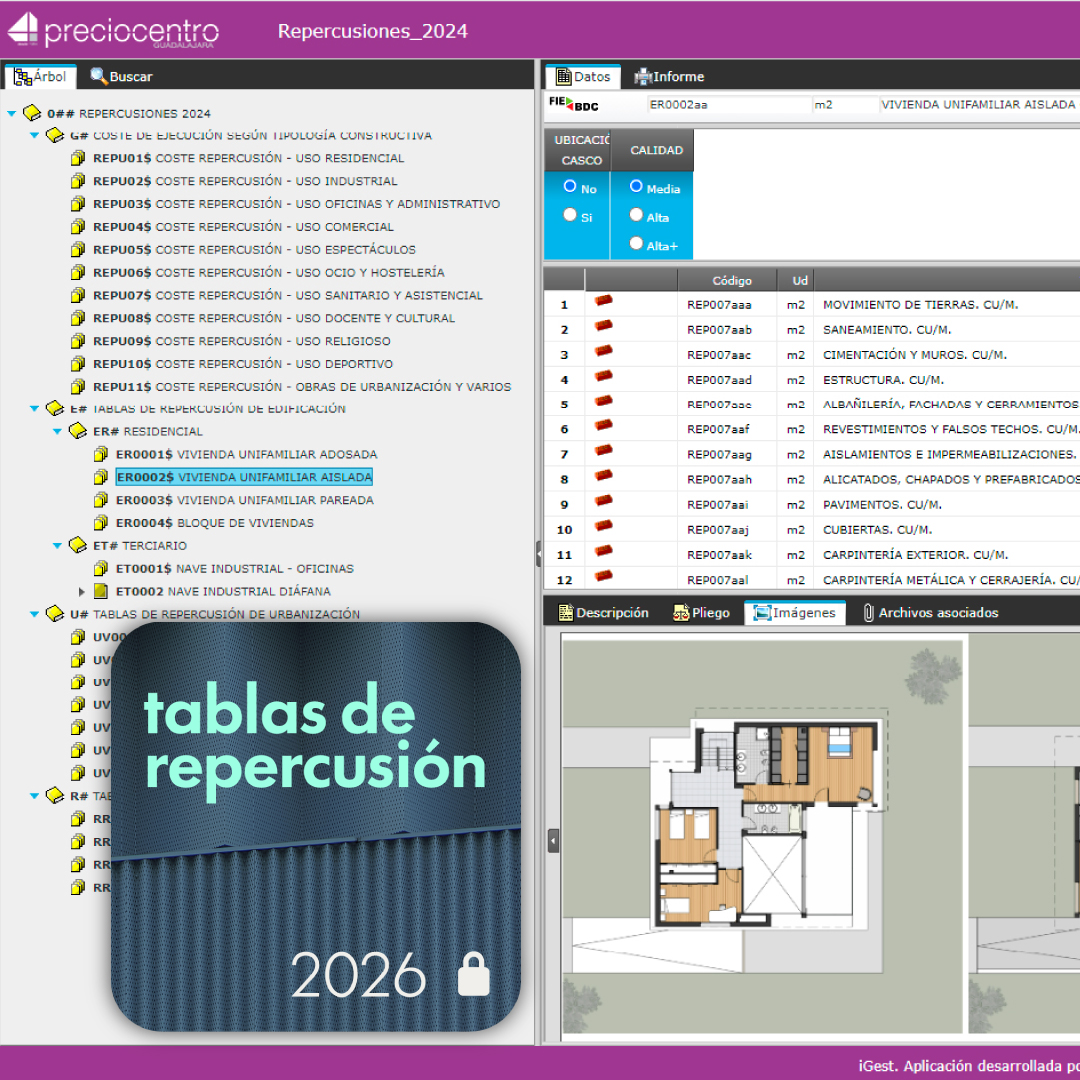
Task: Click the tablas de repercusión 2026 banner
Action: click(315, 826)
